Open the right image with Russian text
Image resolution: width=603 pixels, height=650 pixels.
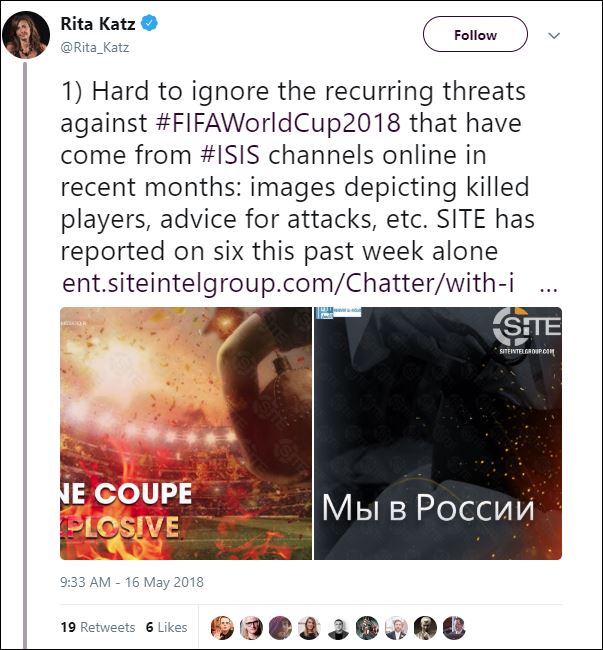[x=438, y=433]
